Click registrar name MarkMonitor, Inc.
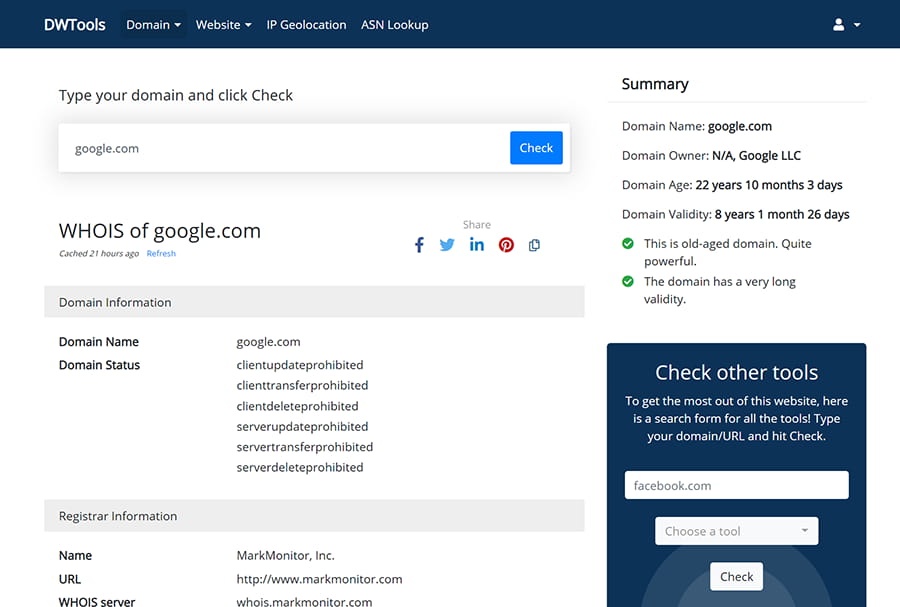This screenshot has width=900, height=607. (285, 555)
